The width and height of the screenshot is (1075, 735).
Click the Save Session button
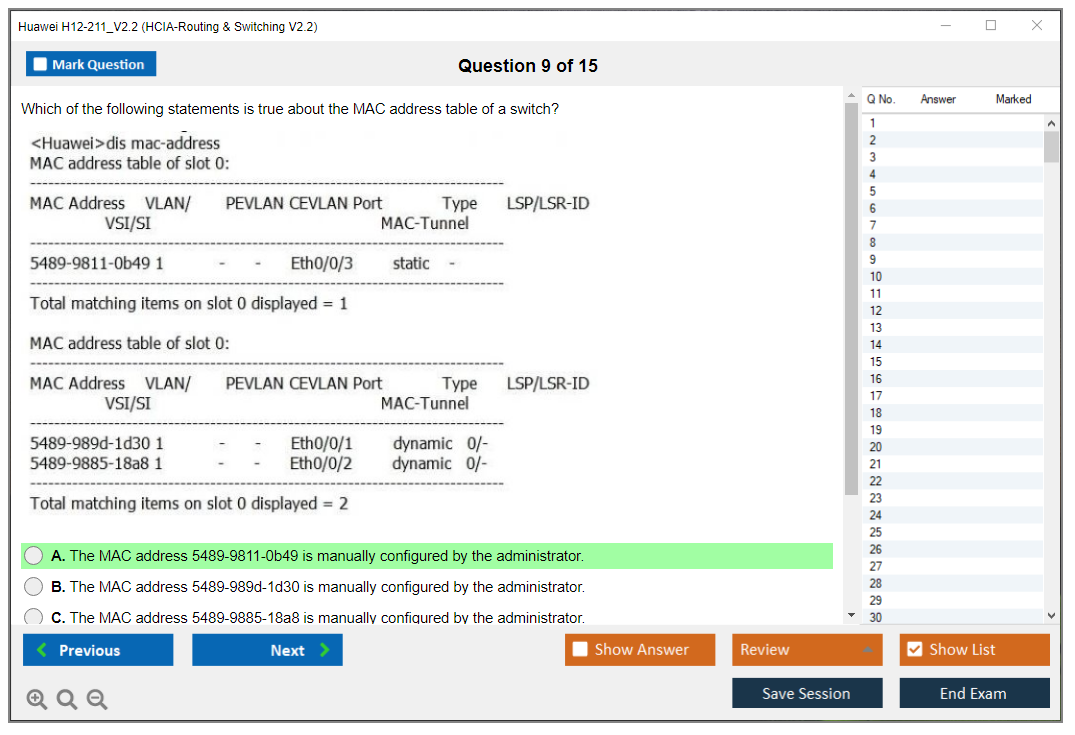pyautogui.click(x=807, y=693)
